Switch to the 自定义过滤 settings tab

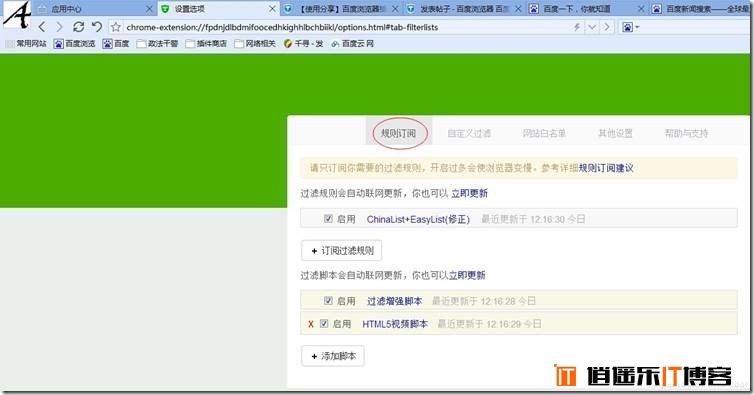pyautogui.click(x=469, y=133)
